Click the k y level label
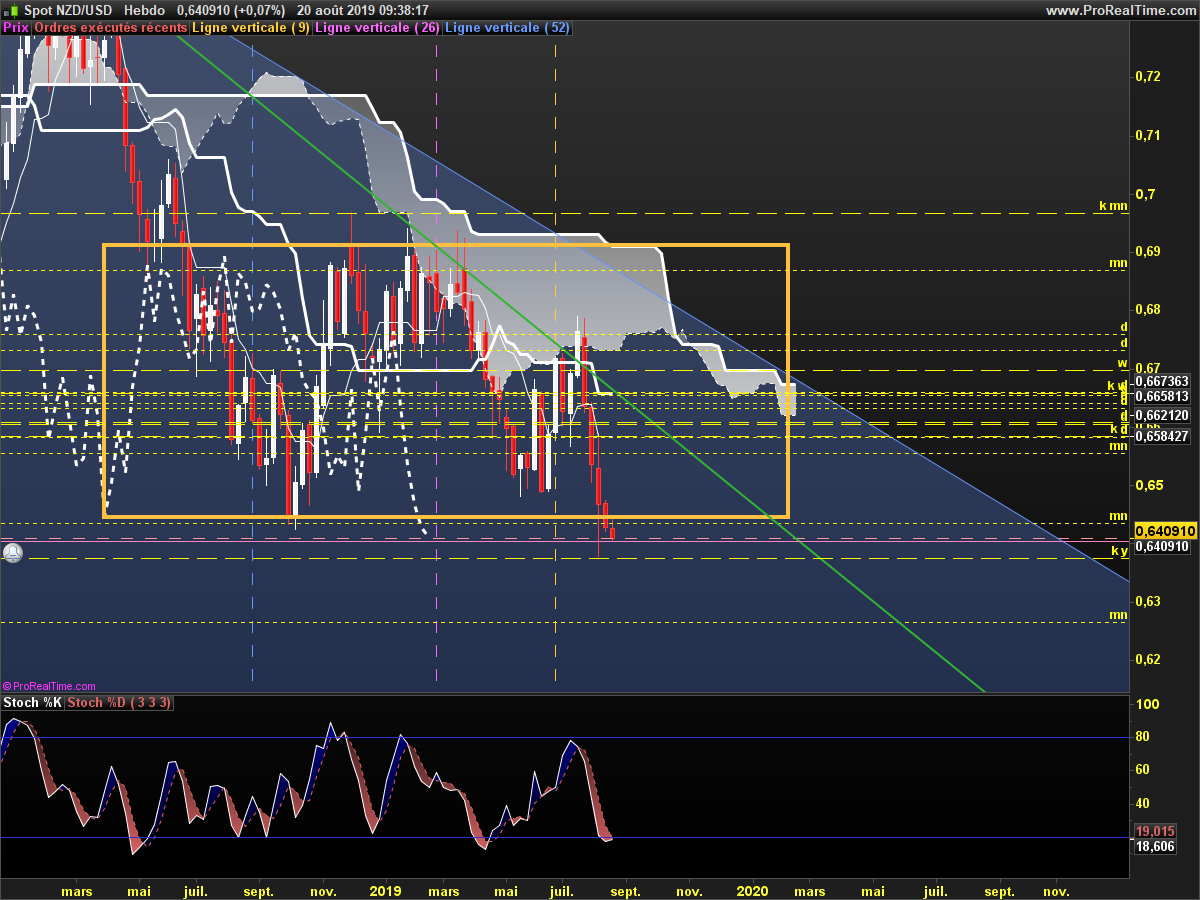The width and height of the screenshot is (1200, 900). click(x=1120, y=551)
